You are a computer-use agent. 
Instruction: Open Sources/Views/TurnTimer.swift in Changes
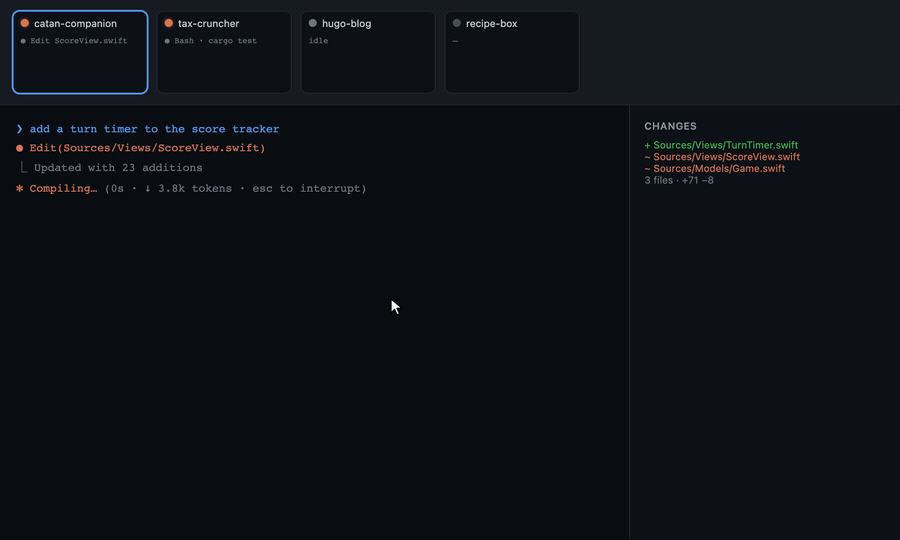click(721, 145)
